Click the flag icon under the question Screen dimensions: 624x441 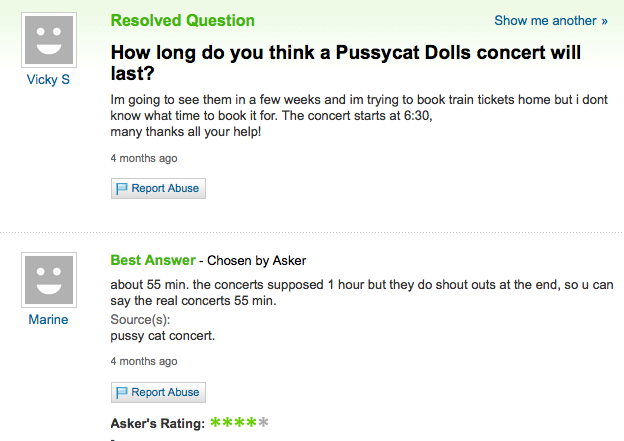tap(121, 188)
